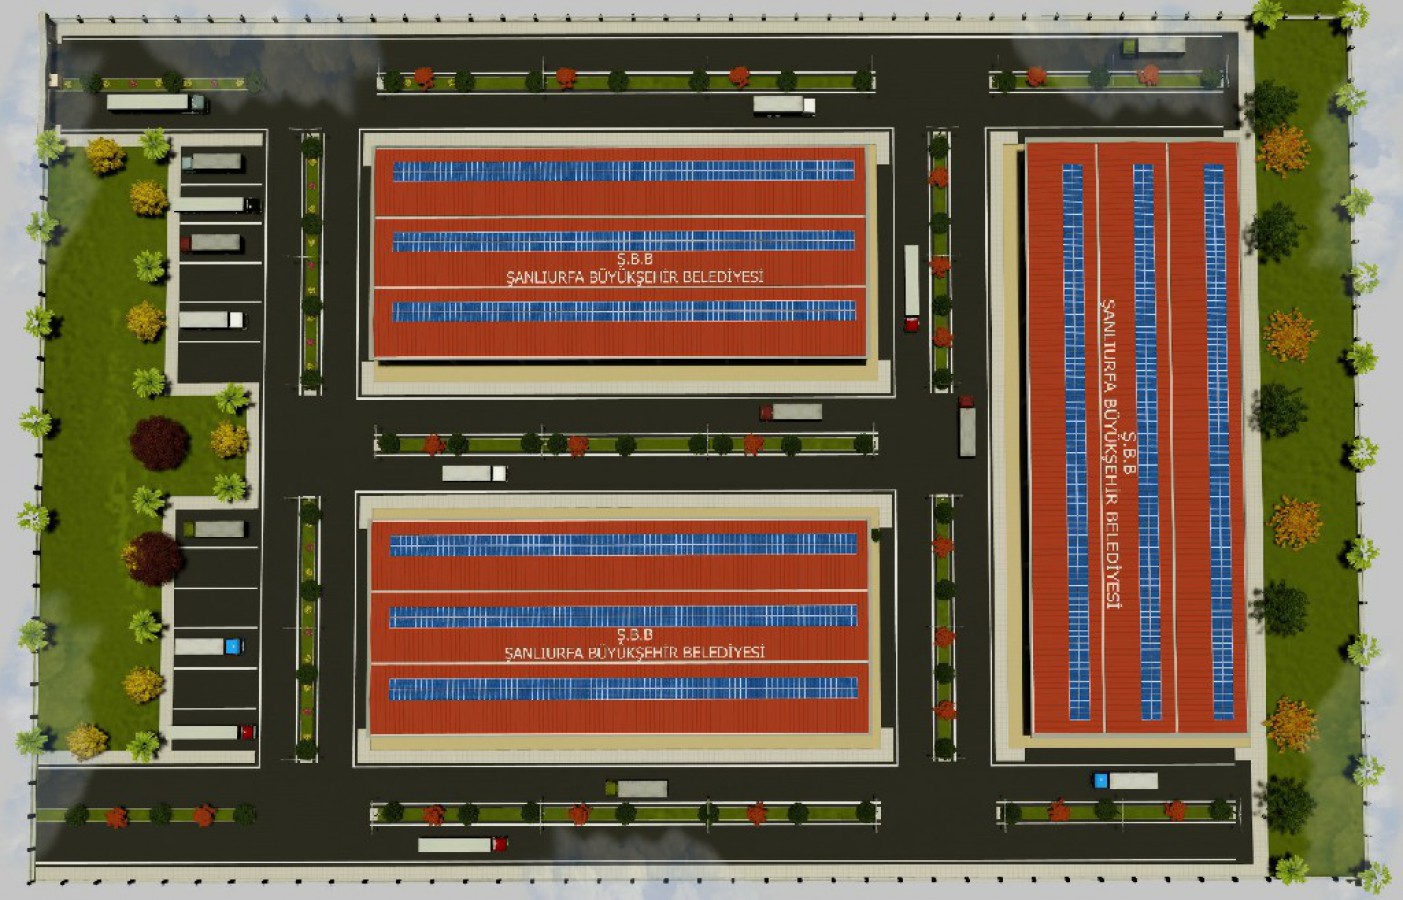Click the Ş.B.B label on the right building roof
The width and height of the screenshot is (1403, 900).
tap(1129, 453)
